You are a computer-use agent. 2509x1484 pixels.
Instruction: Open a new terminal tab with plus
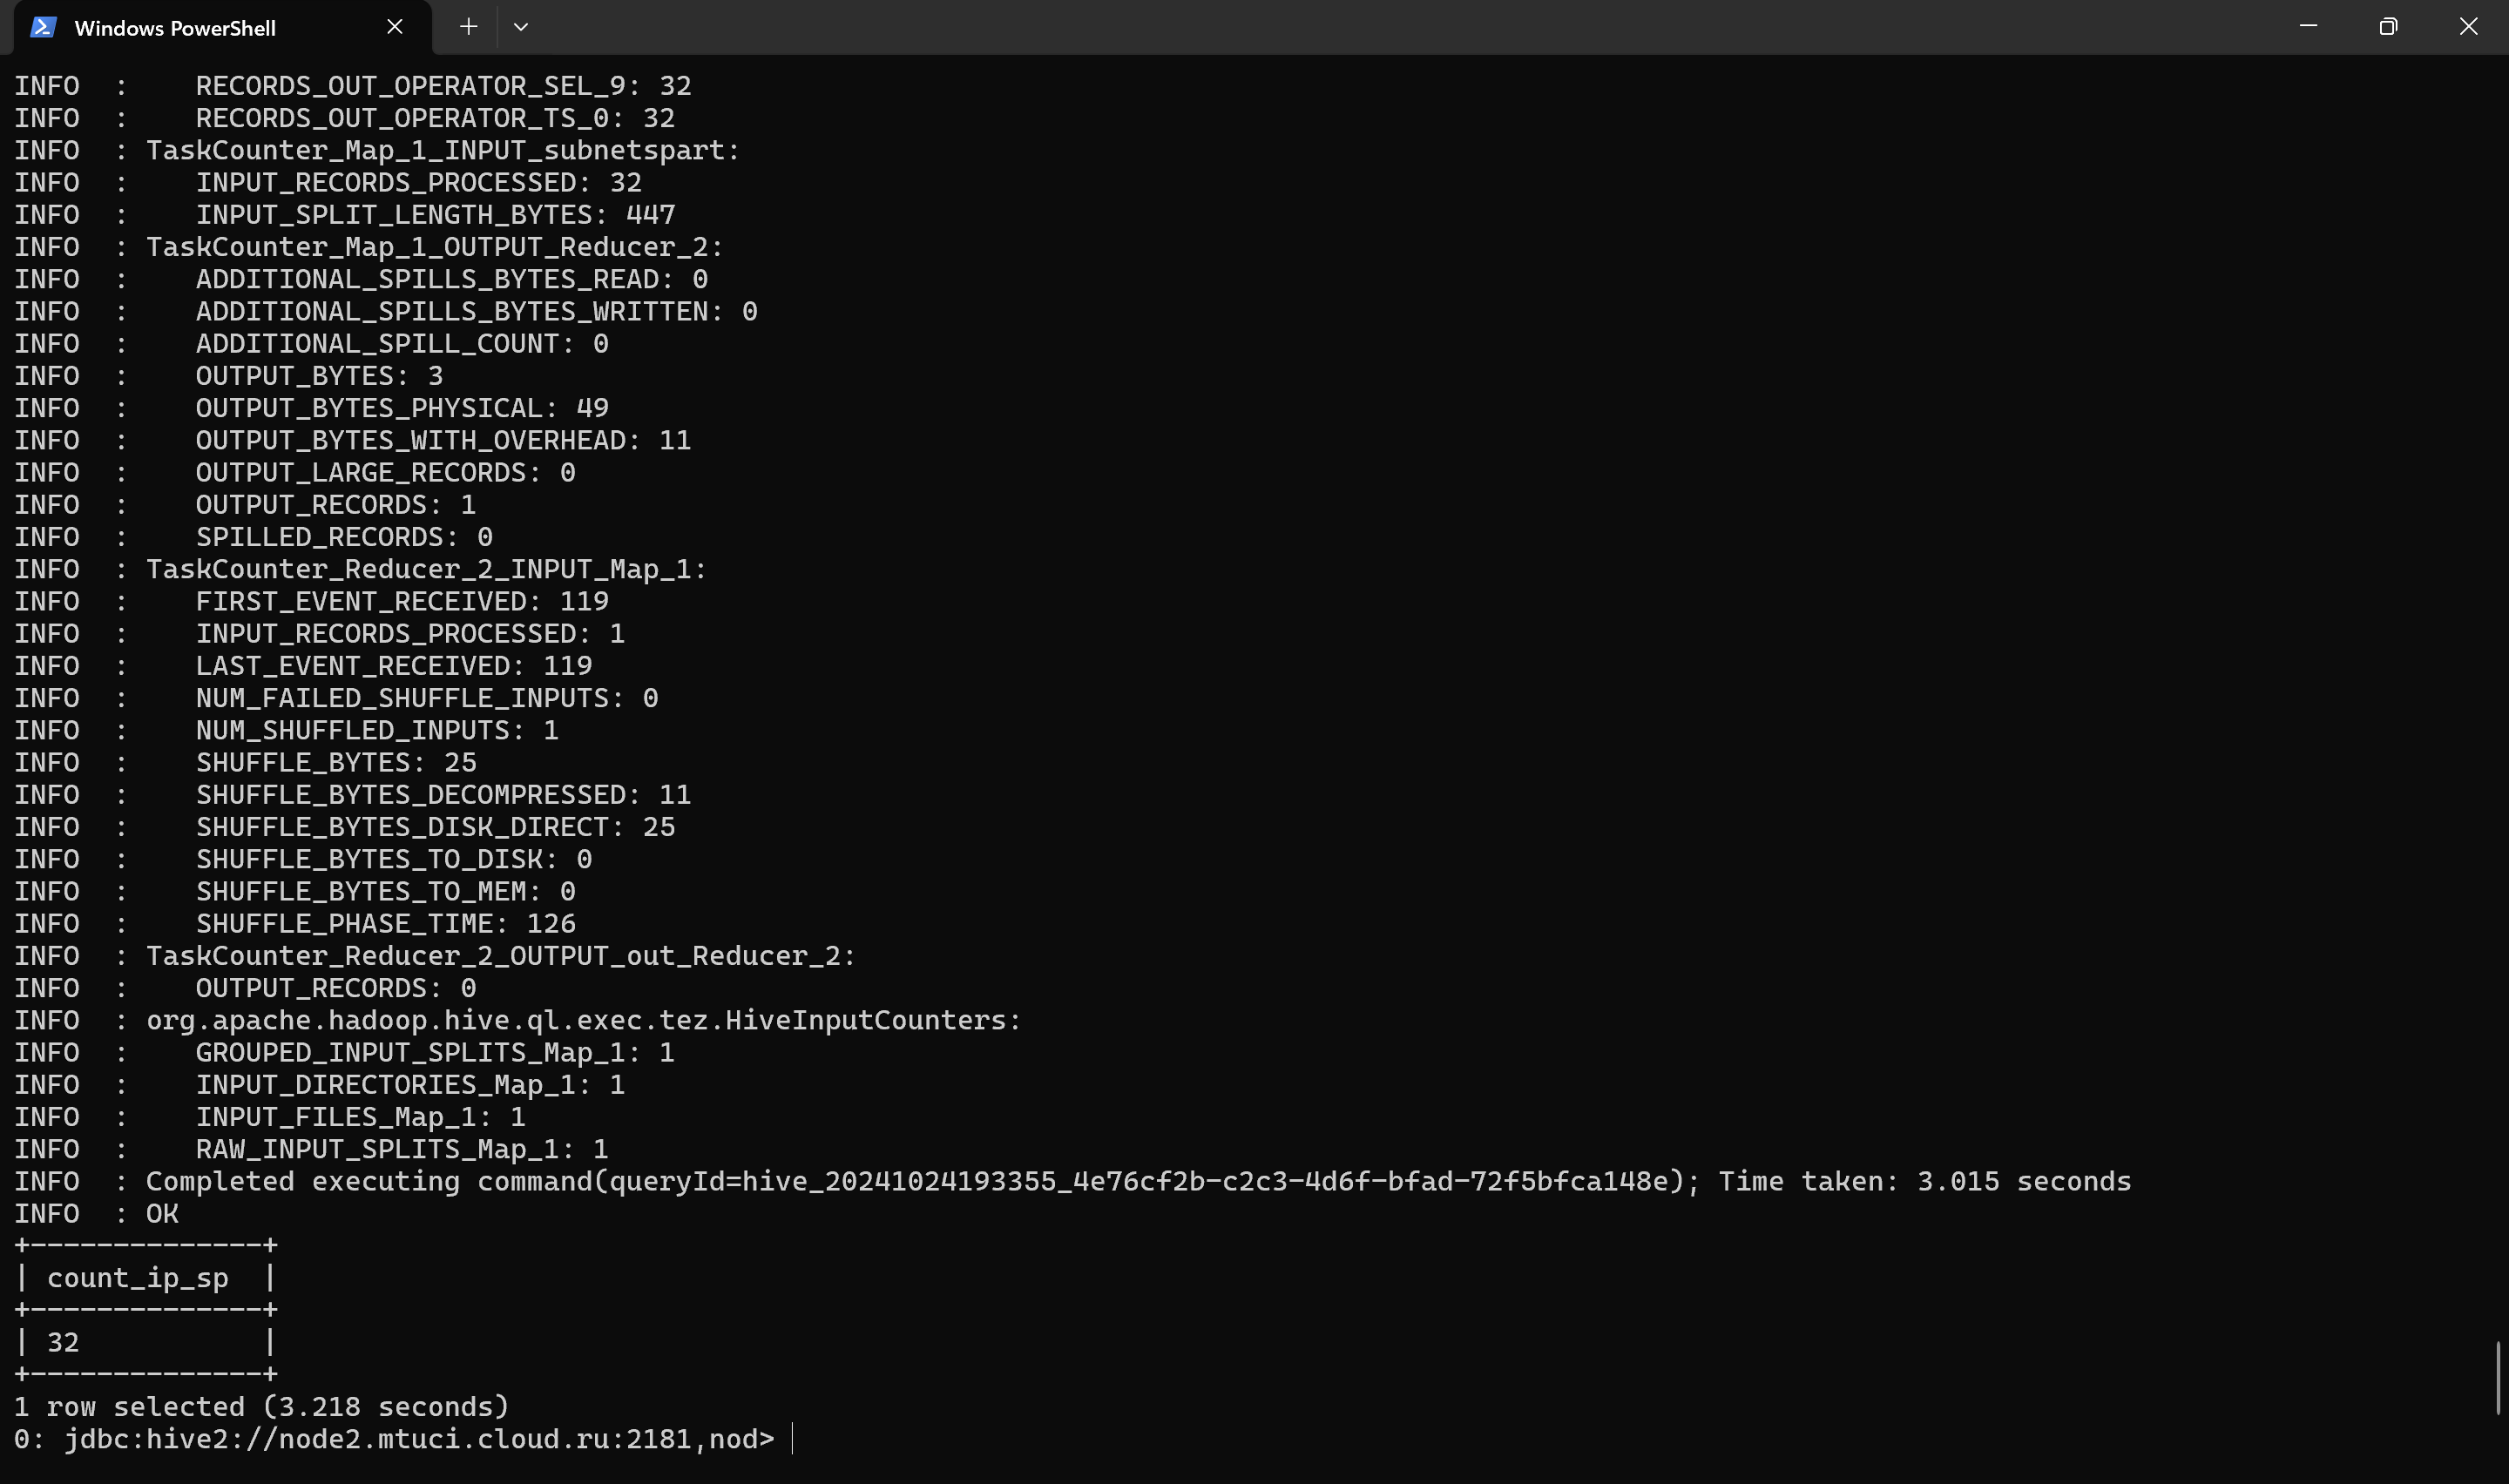pos(468,27)
